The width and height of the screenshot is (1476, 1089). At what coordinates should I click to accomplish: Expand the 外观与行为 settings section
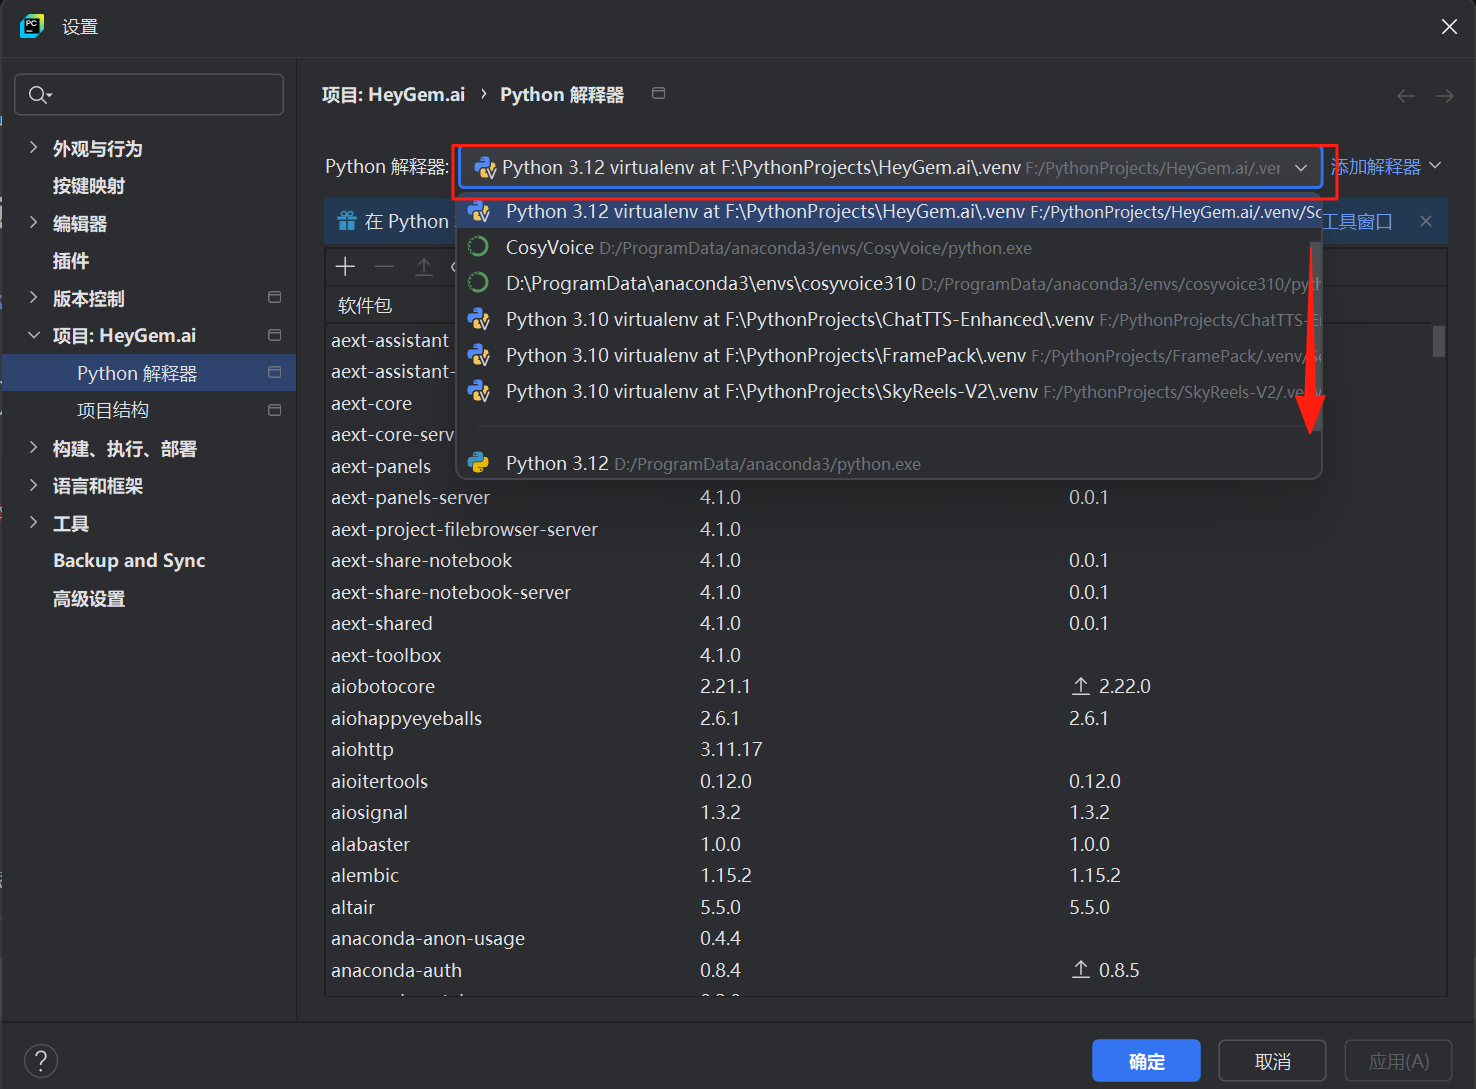pos(33,148)
